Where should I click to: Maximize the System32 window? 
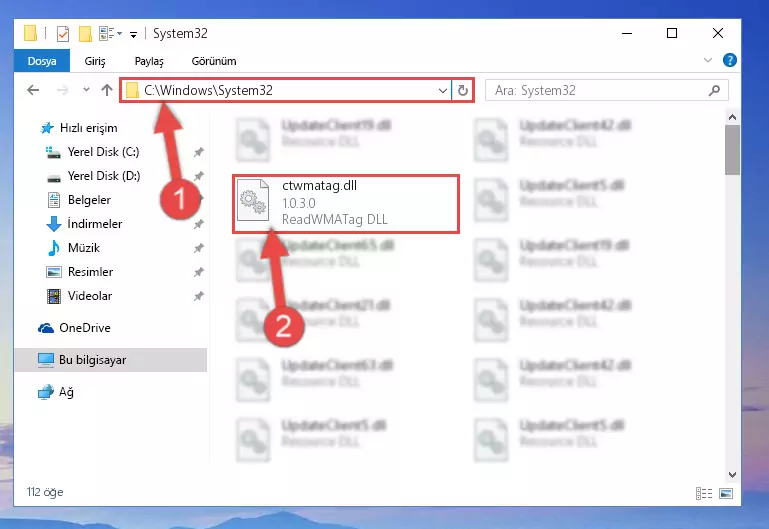[x=672, y=33]
